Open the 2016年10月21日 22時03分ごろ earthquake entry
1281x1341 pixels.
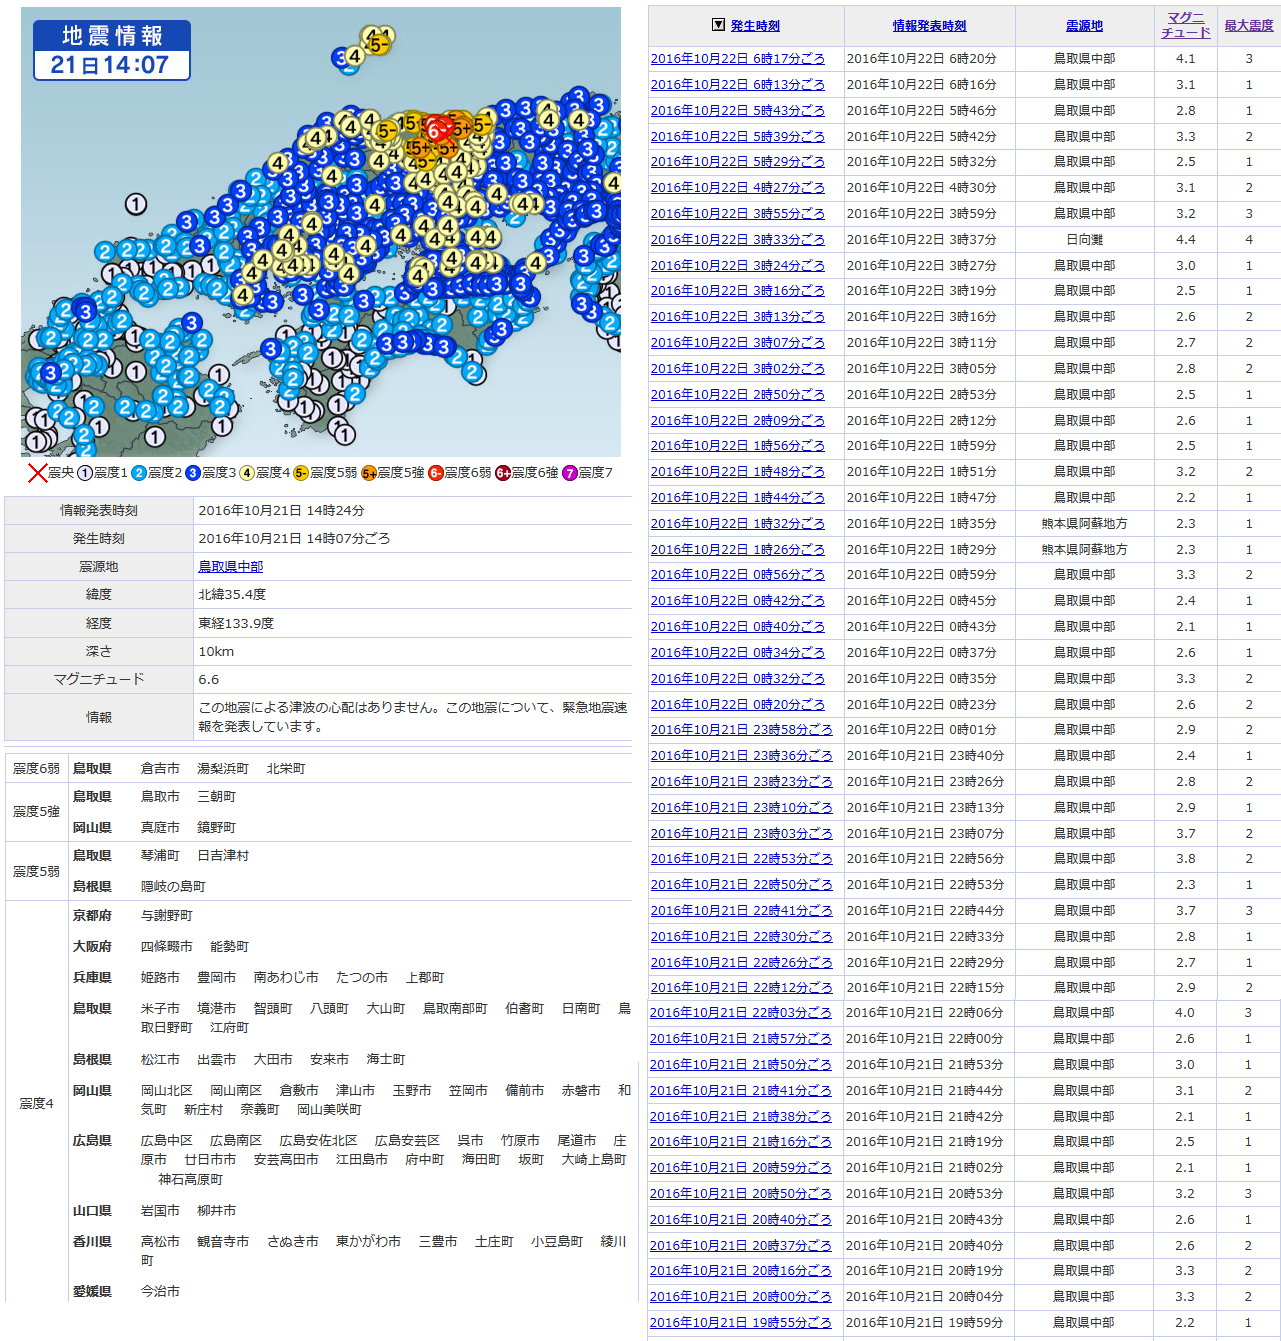741,1013
